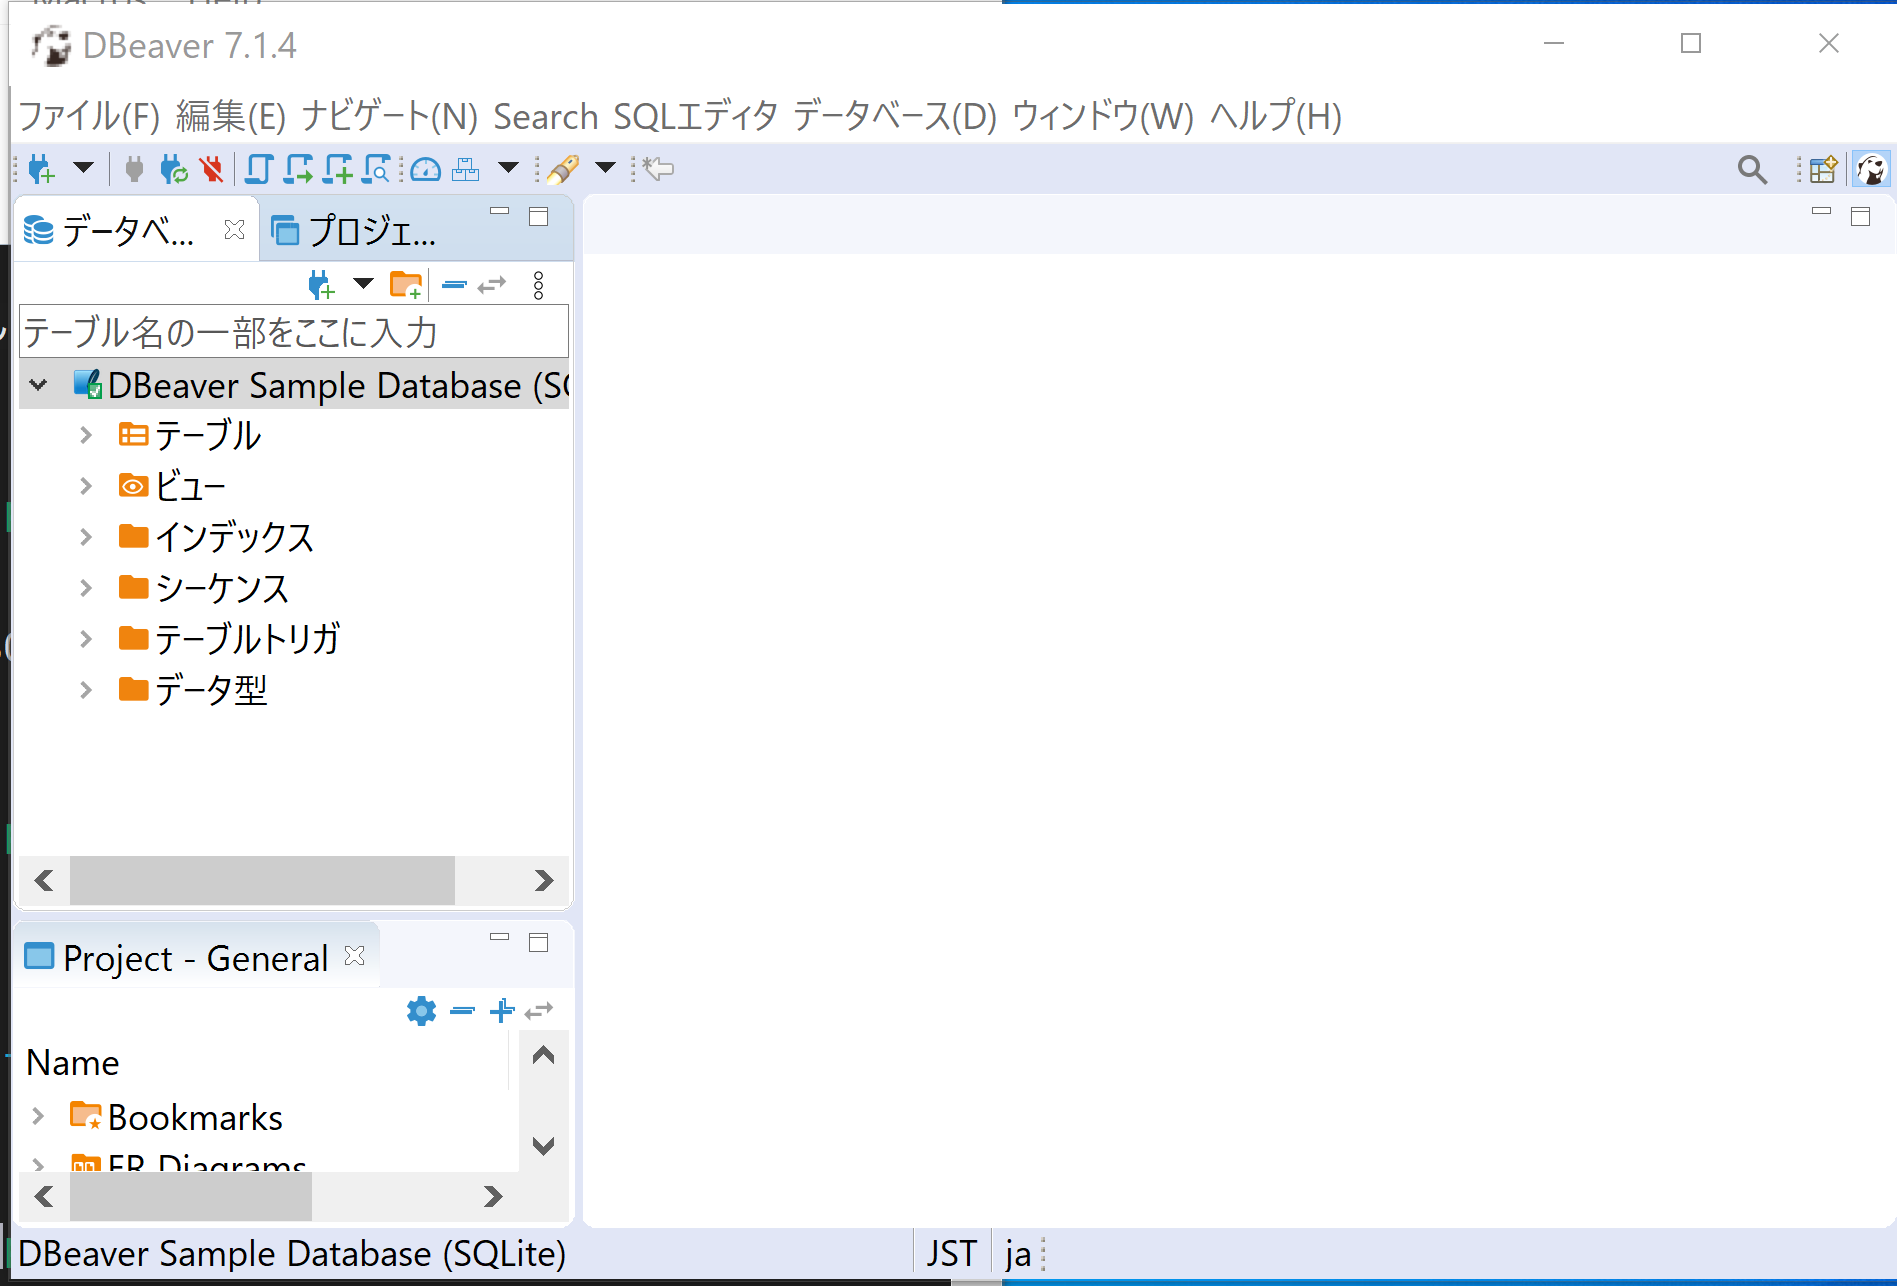Expand the データ型 node
The width and height of the screenshot is (1897, 1286).
coord(86,689)
